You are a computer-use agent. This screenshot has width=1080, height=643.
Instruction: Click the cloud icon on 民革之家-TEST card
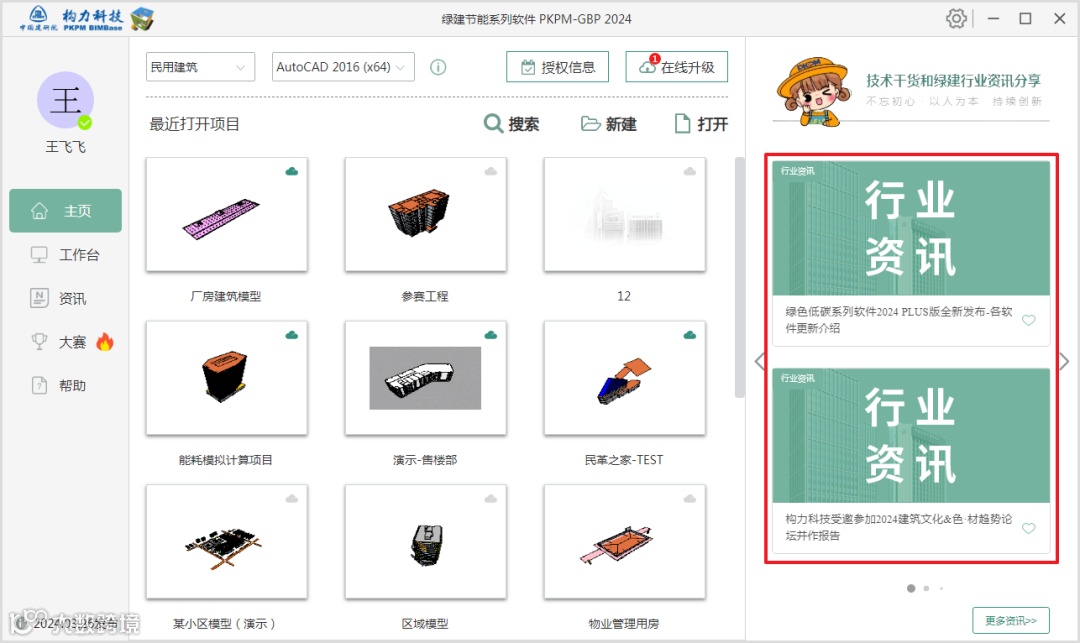tap(689, 335)
